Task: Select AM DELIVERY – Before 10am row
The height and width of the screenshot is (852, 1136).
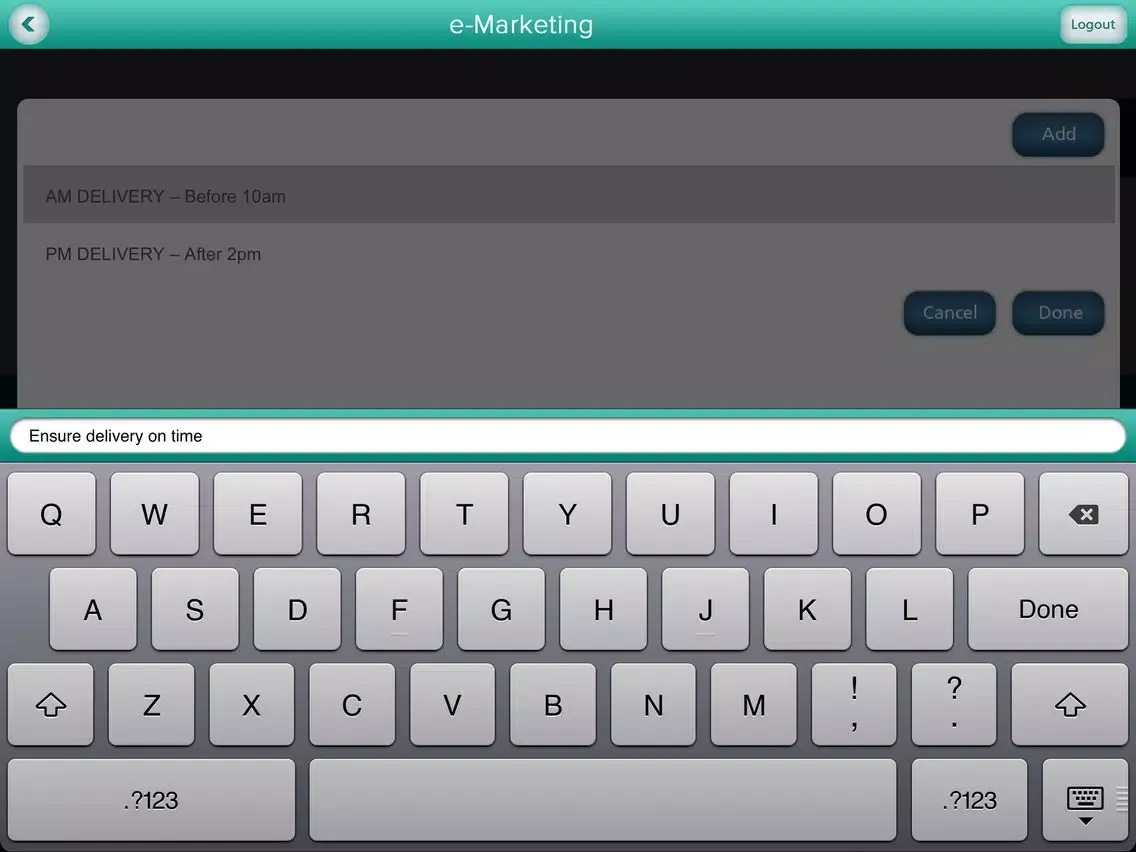Action: click(569, 196)
